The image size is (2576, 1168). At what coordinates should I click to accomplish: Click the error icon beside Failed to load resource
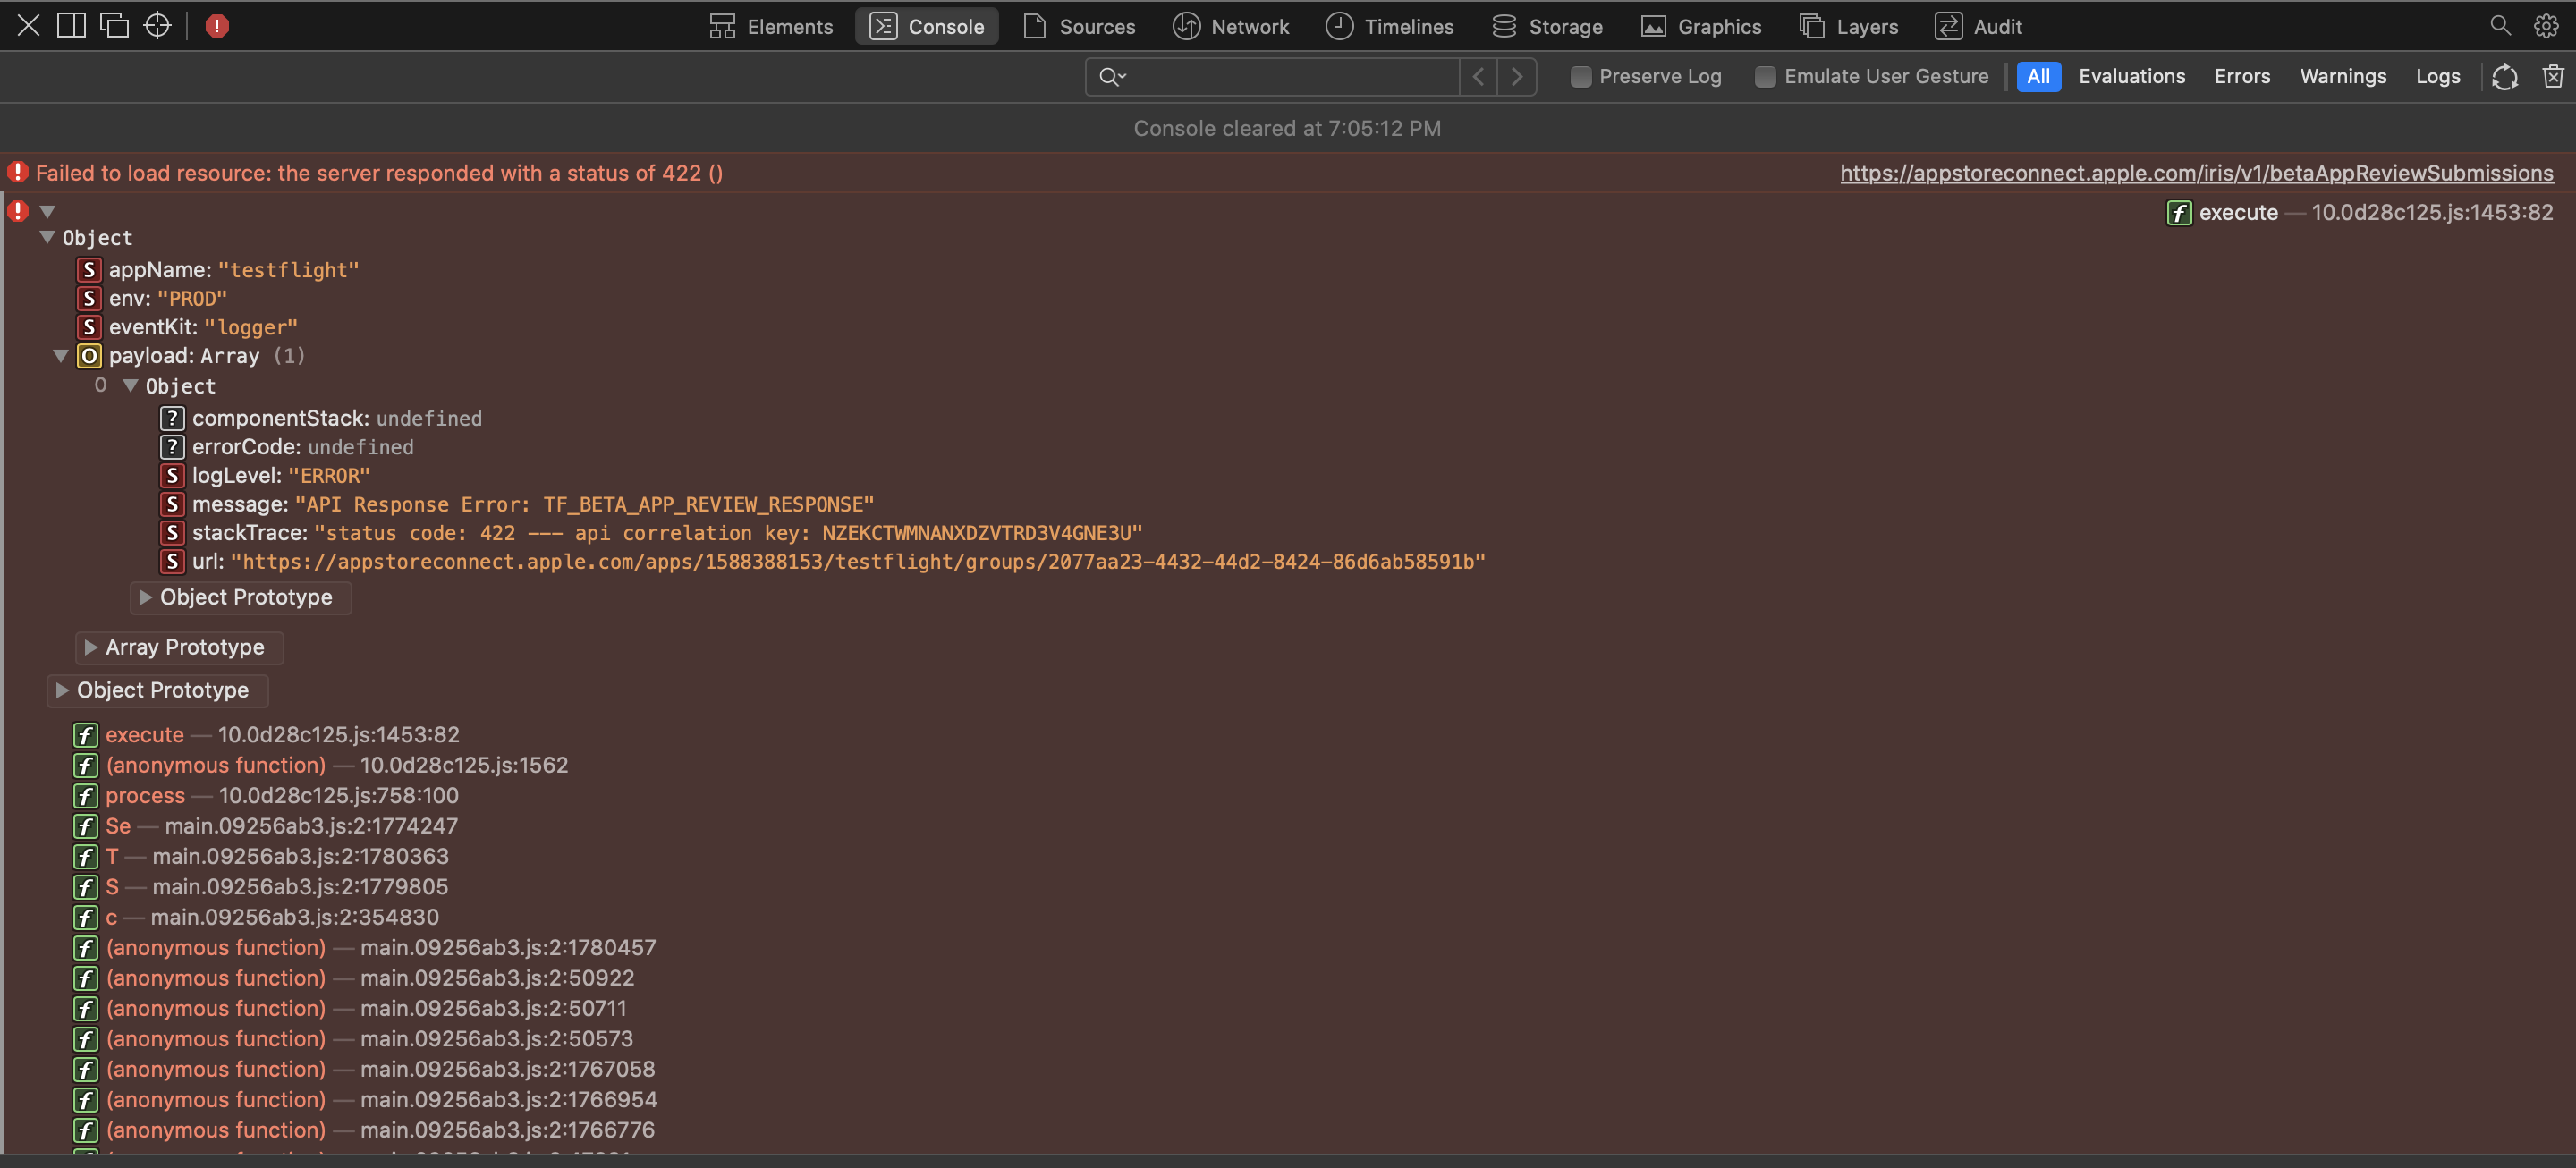18,172
